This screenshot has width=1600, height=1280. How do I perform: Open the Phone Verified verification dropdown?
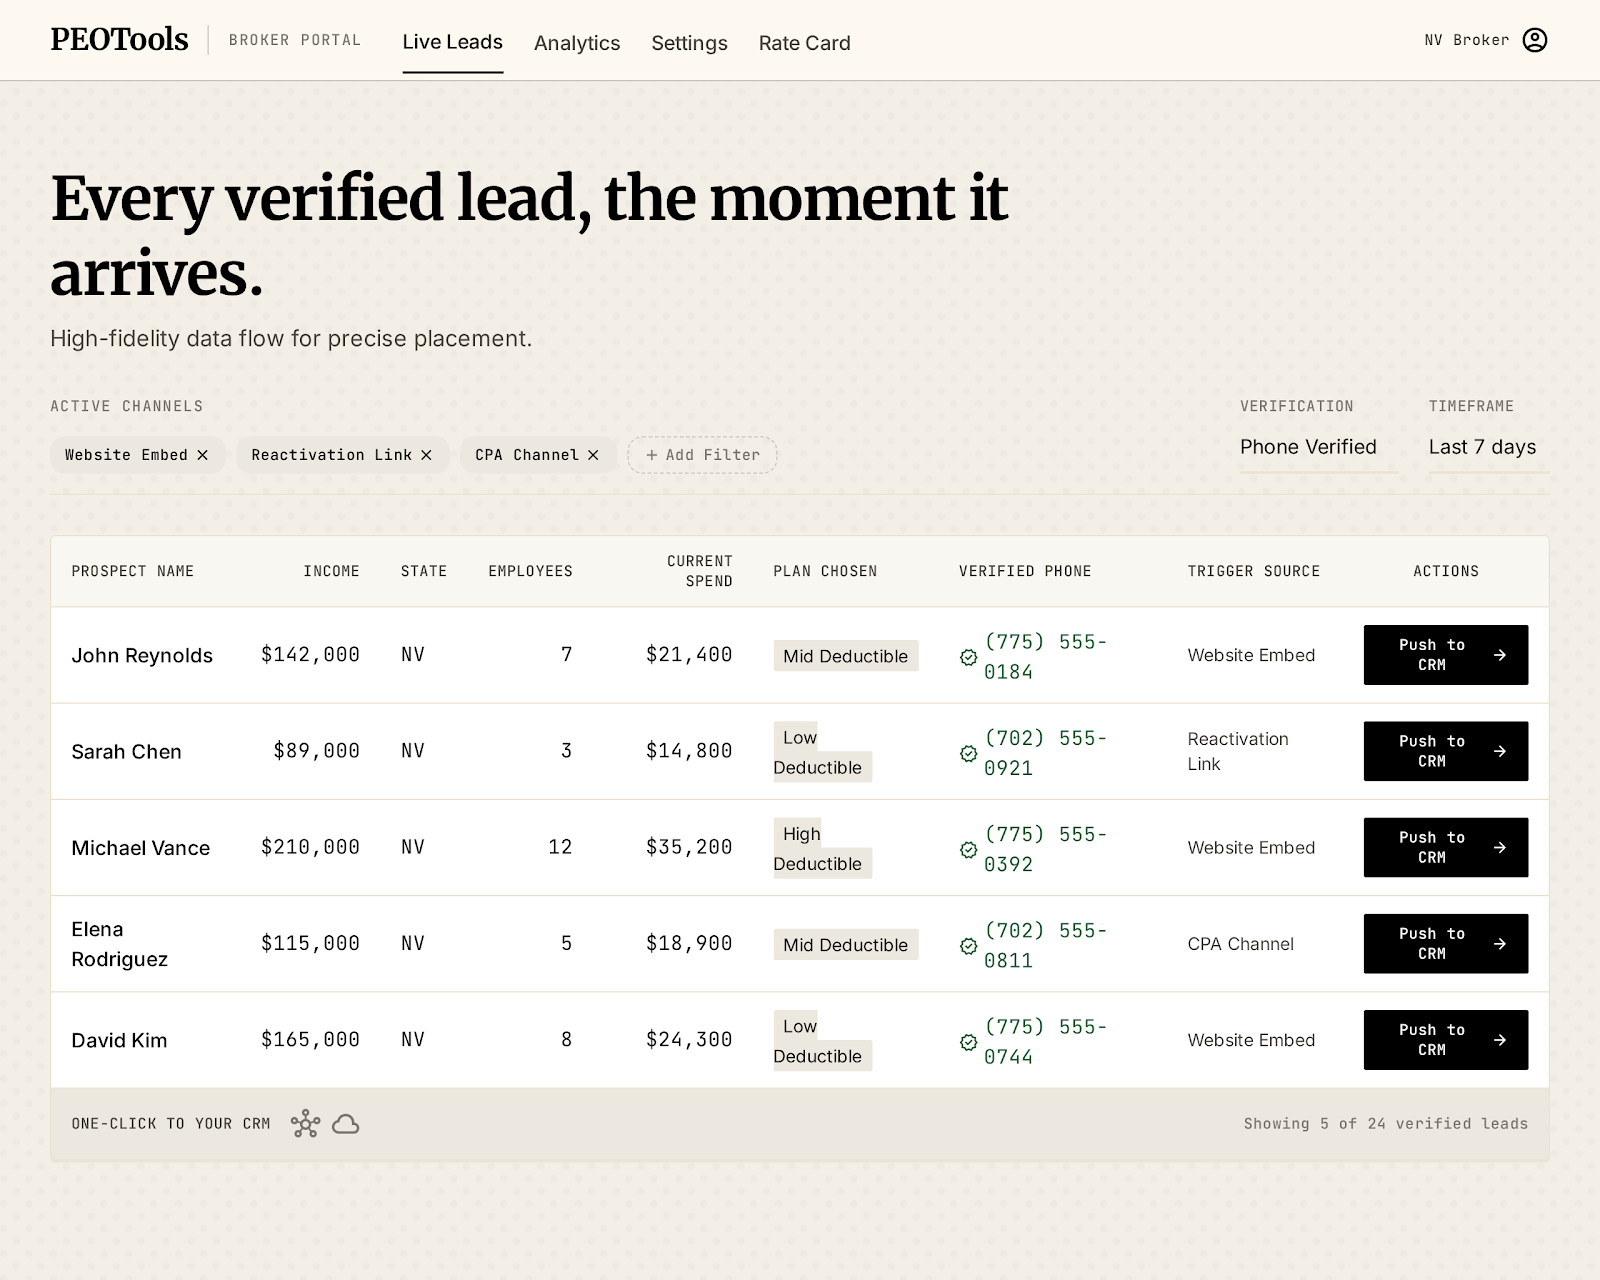1318,447
